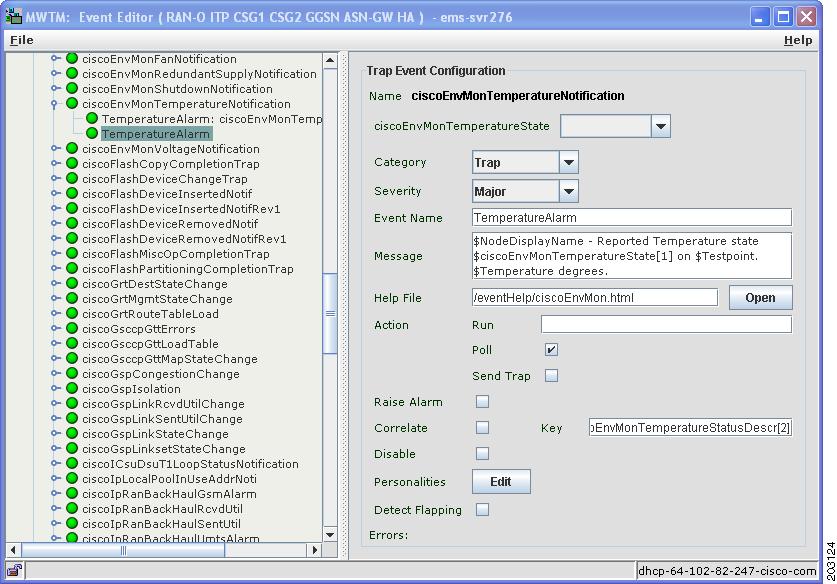Click green icon of ciscoIpRanBackHaulGsmAlarm
Viewport: 837px width, 584px height.
click(x=72, y=493)
